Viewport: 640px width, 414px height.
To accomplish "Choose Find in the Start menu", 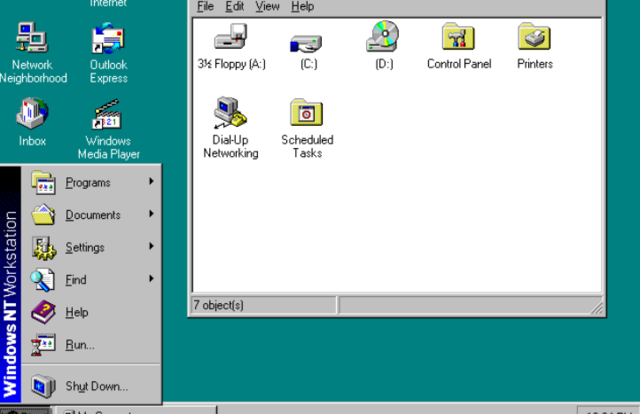I will coord(92,280).
